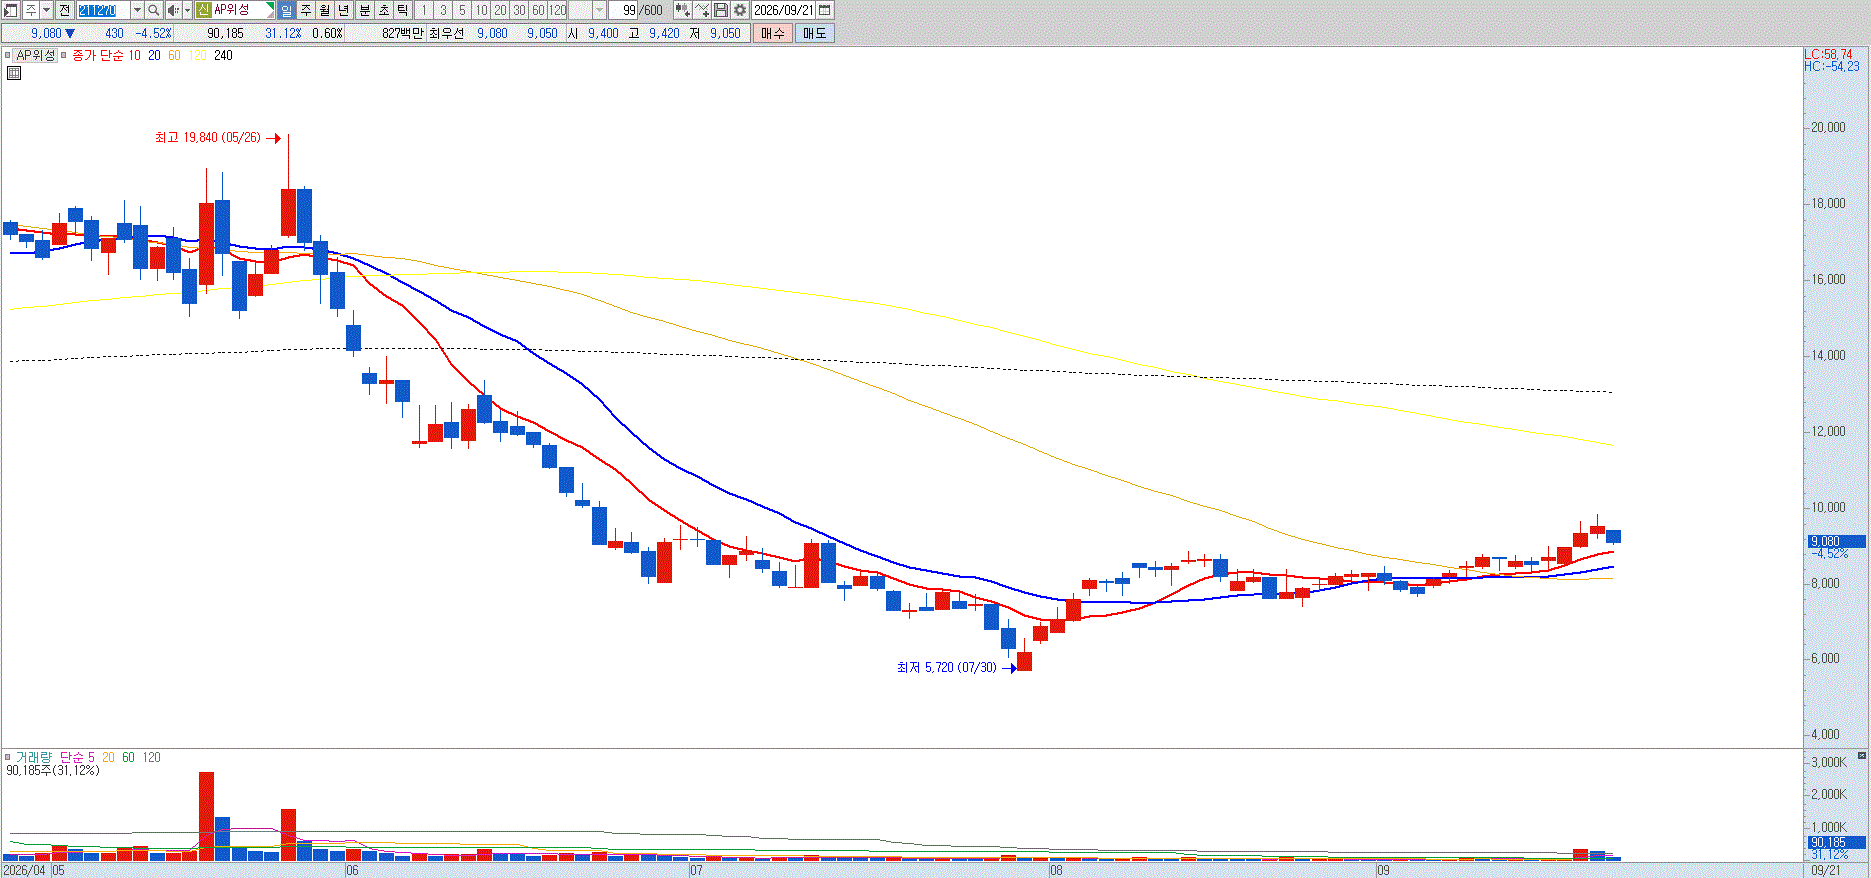Click the red 10 moving average label
The height and width of the screenshot is (878, 1871).
(x=134, y=56)
